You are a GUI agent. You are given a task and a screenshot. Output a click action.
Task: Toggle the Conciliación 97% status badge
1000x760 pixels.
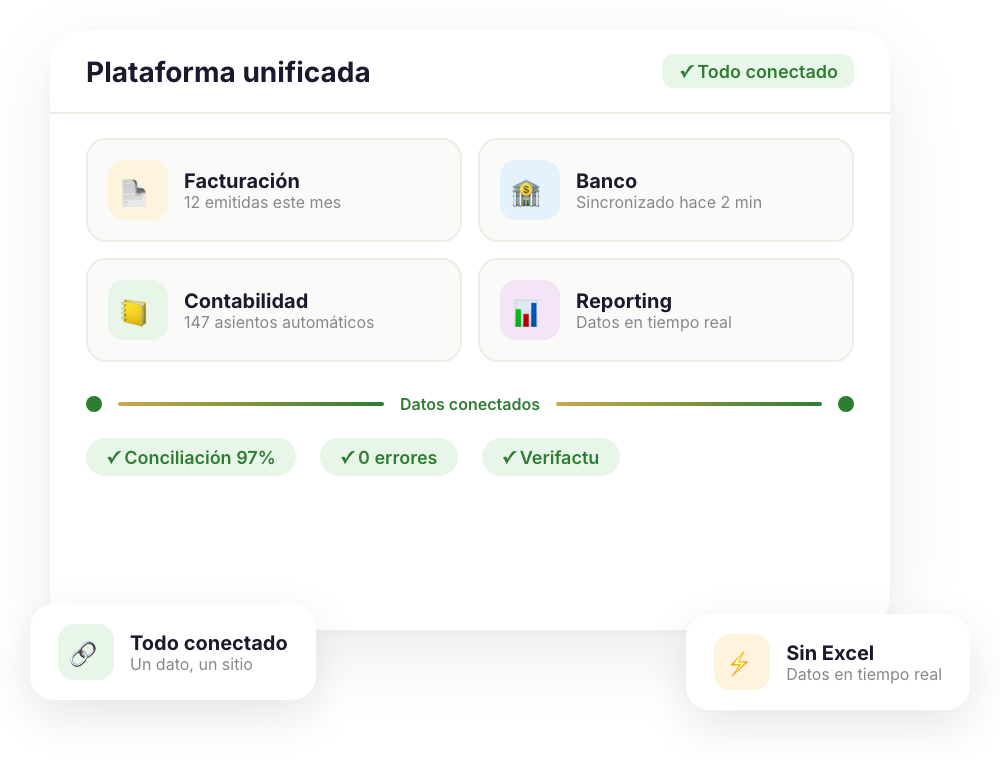point(191,457)
